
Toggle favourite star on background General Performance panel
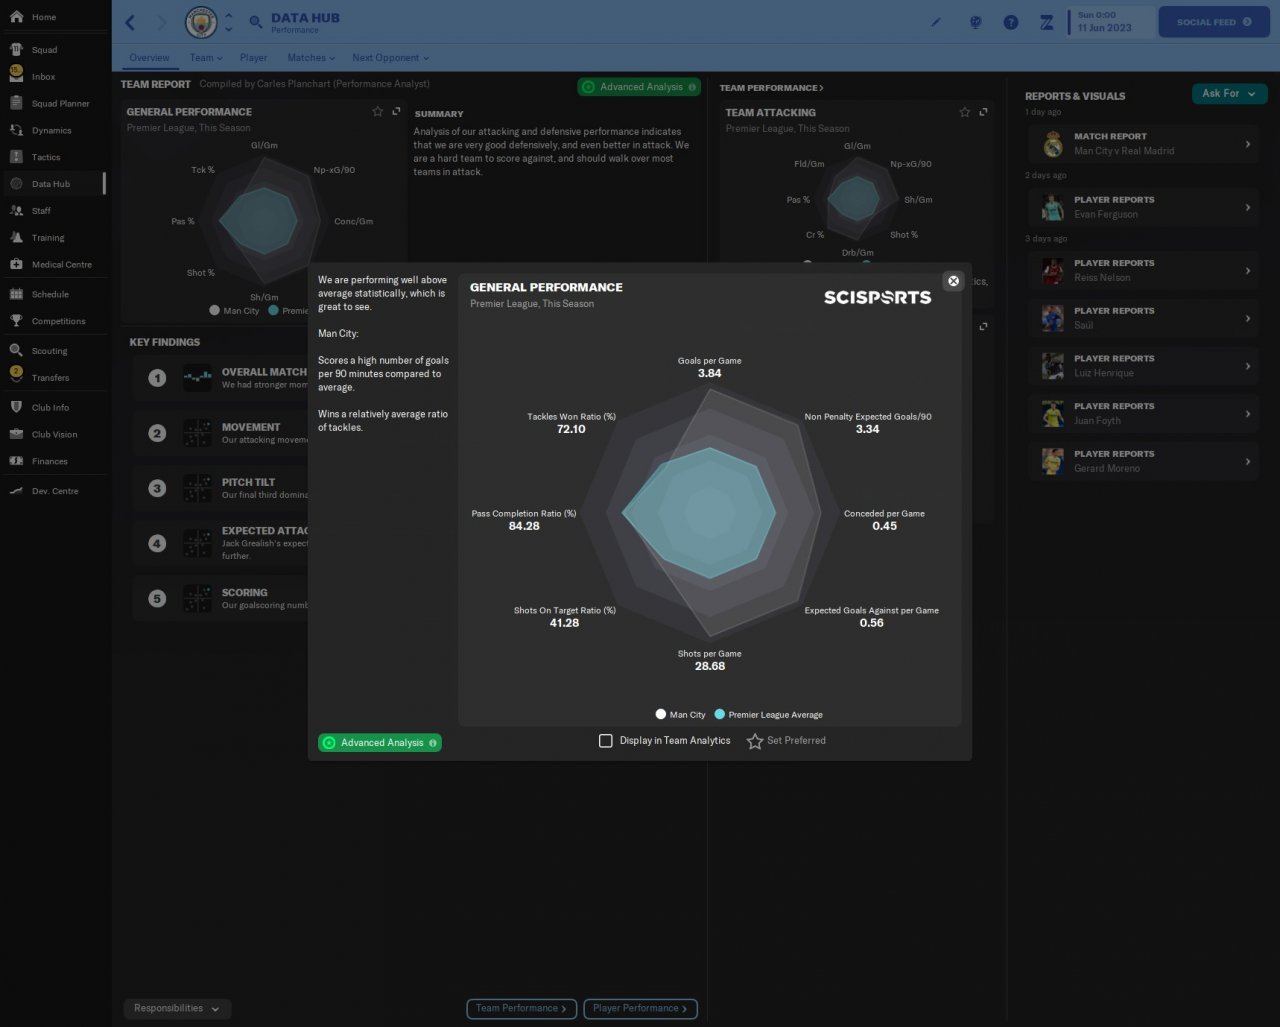pos(378,111)
